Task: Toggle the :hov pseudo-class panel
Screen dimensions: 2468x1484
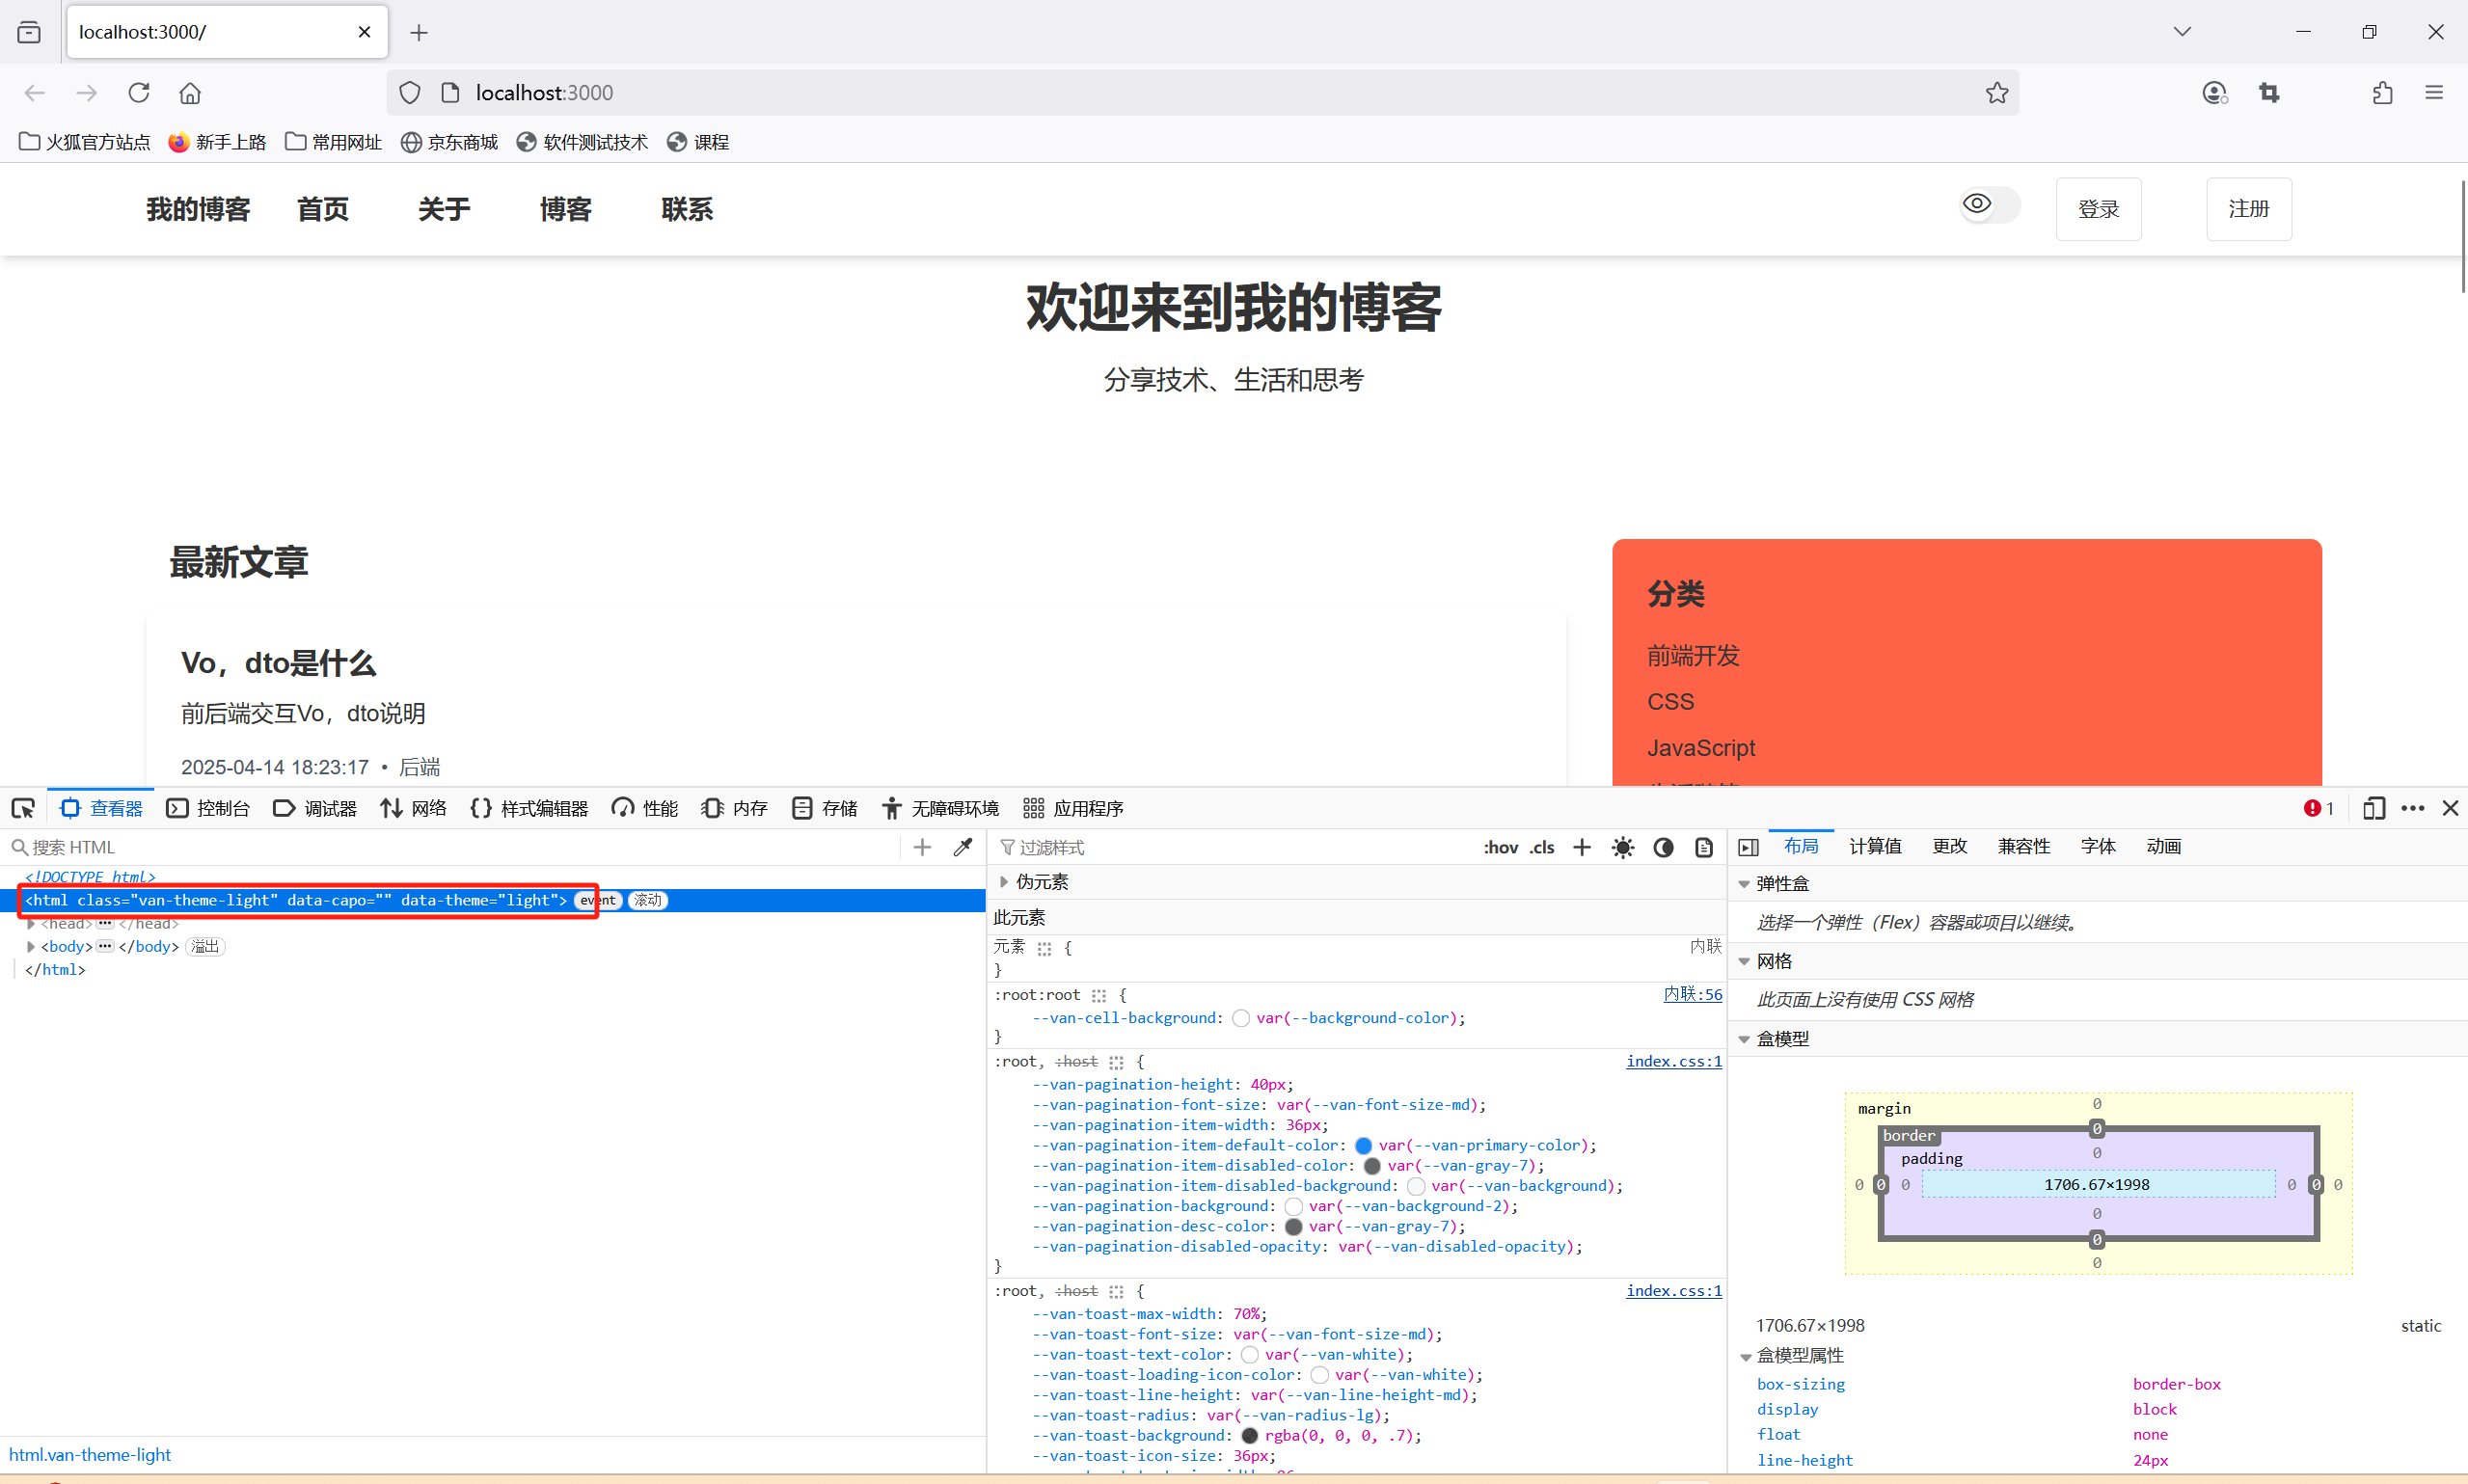Action: [1500, 847]
